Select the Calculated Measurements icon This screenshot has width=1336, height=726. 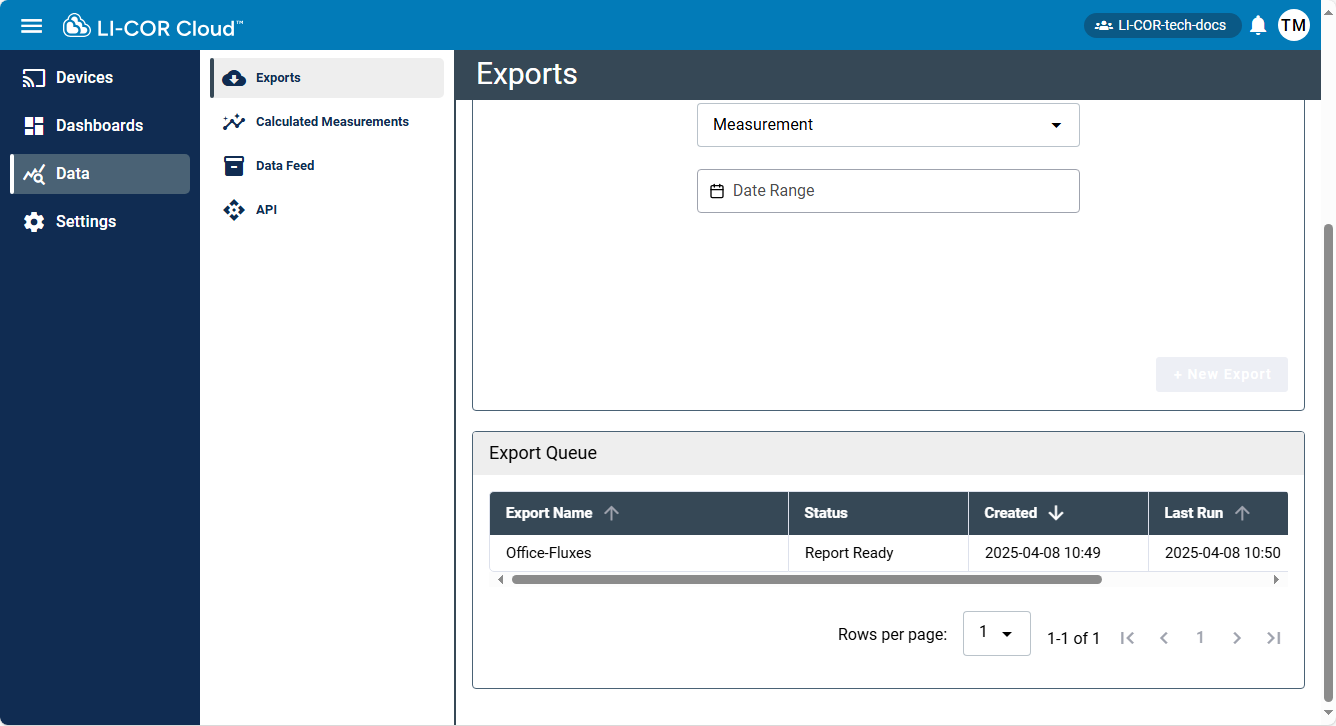[233, 121]
